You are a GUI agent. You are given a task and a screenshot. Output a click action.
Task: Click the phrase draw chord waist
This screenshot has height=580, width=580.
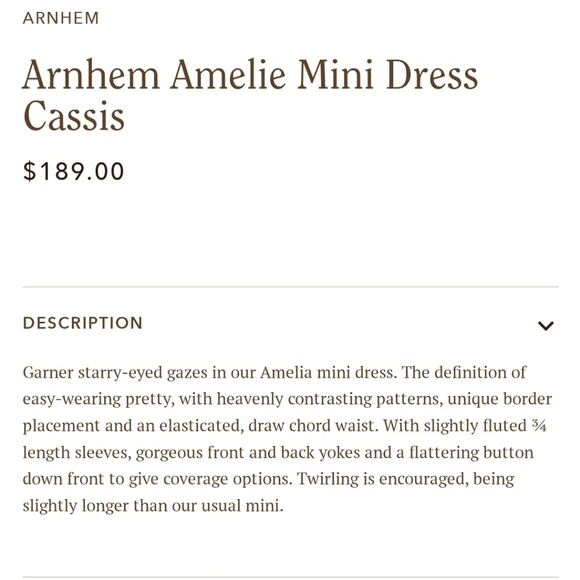coord(311,426)
